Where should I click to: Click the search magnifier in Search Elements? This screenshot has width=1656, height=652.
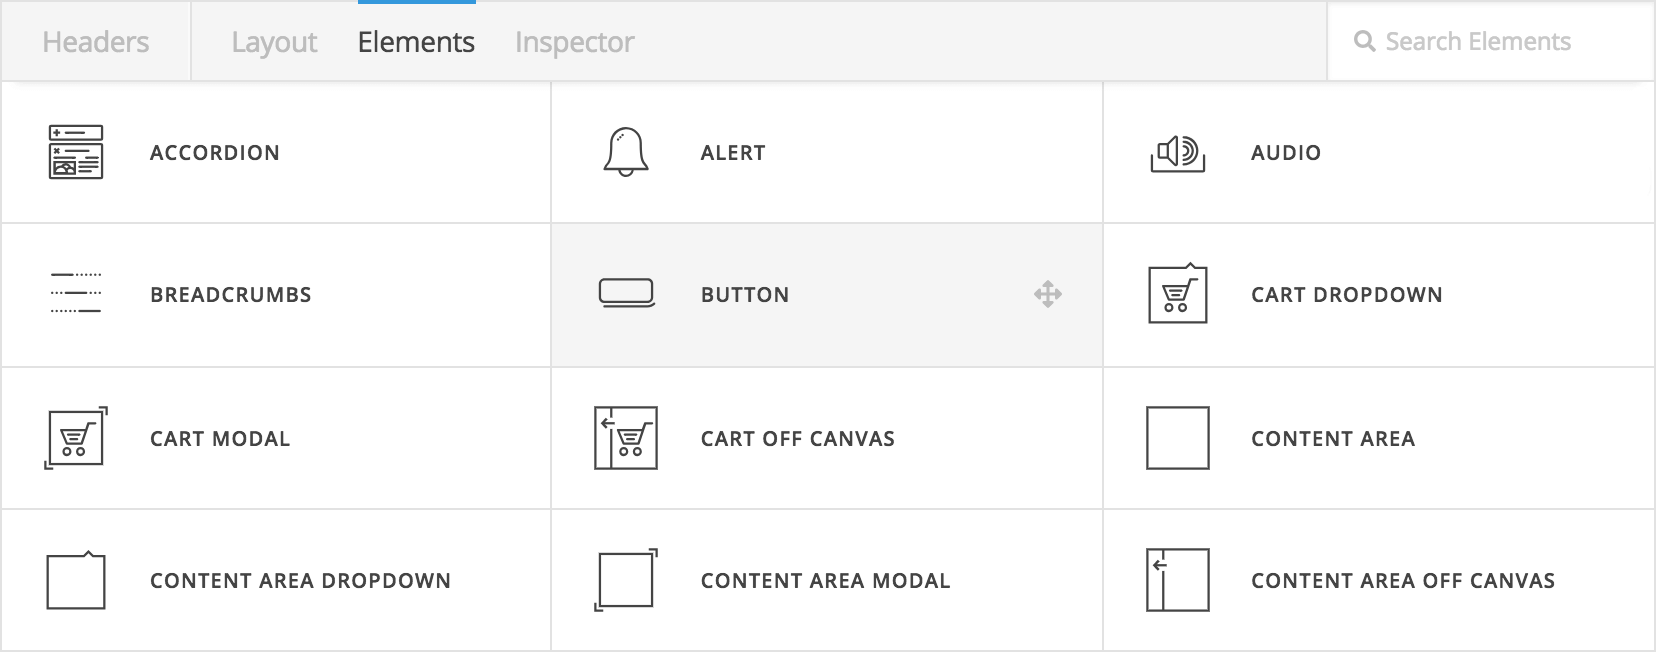[x=1364, y=41]
